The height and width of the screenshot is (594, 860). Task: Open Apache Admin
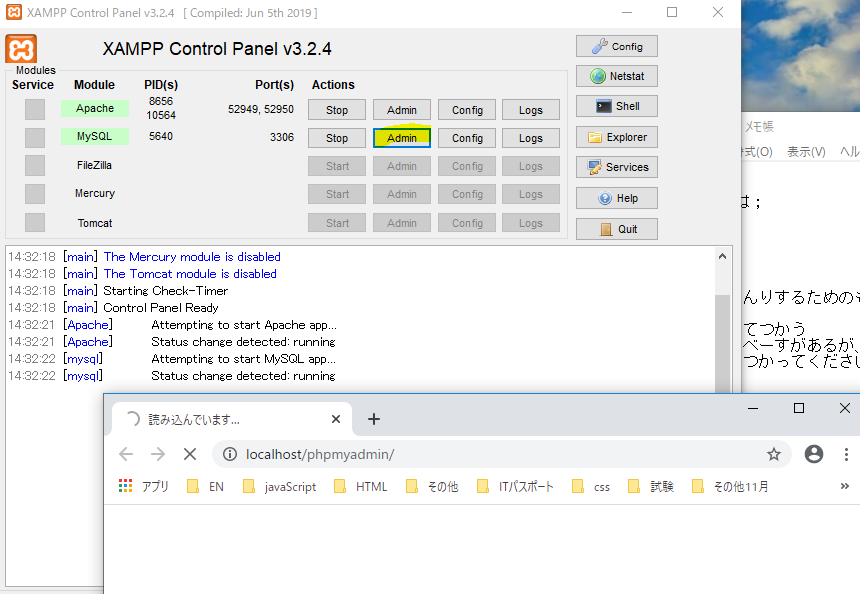(x=401, y=110)
